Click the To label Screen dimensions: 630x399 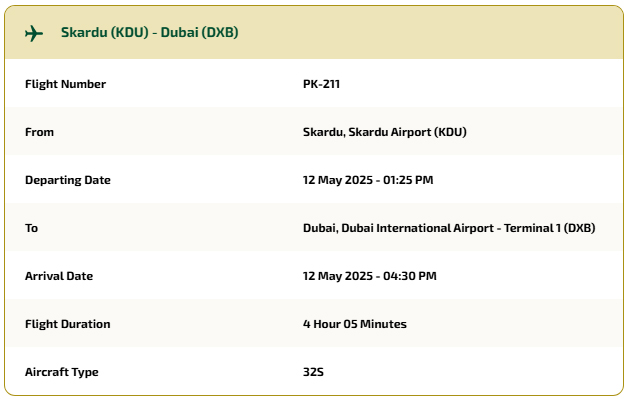(31, 228)
